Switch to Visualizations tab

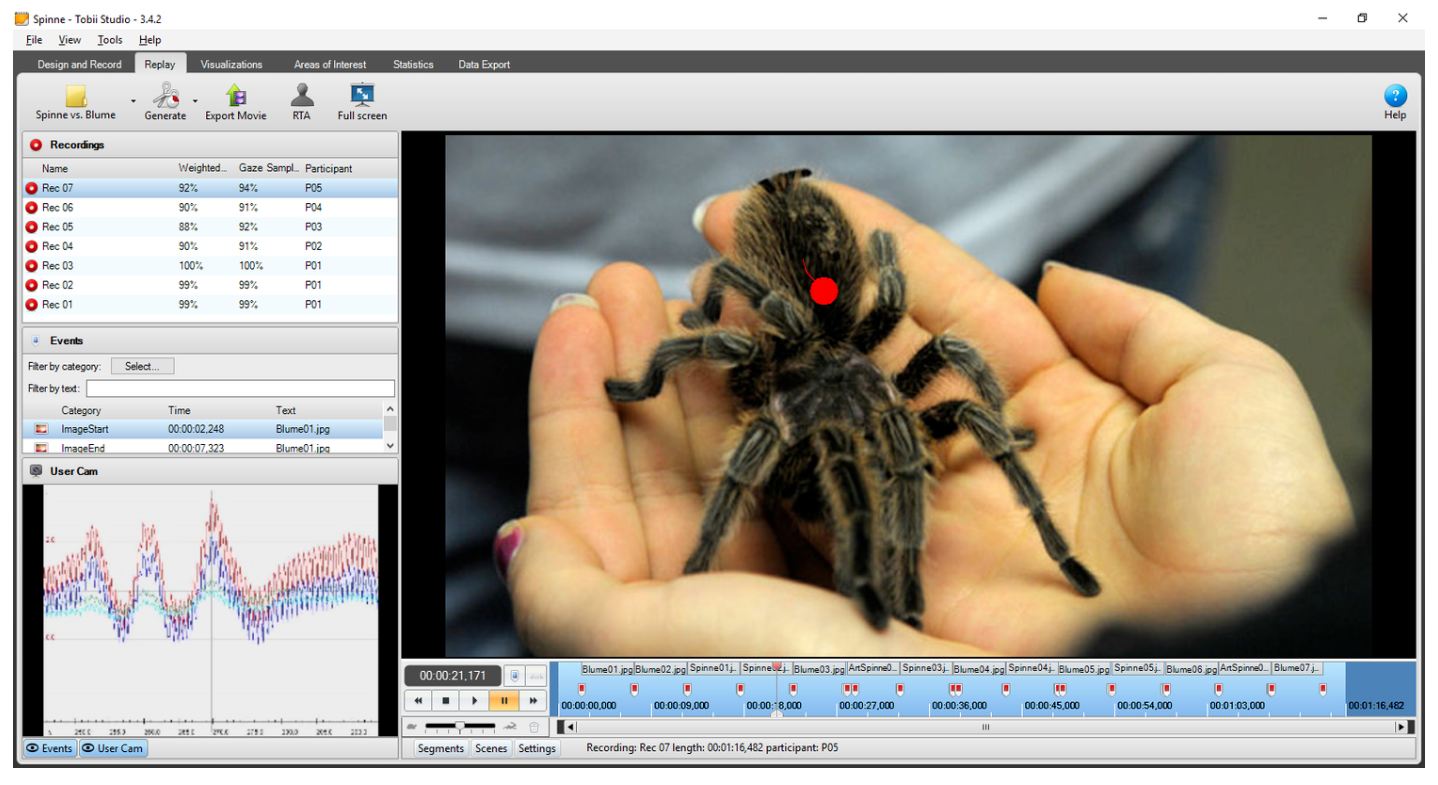pos(231,64)
